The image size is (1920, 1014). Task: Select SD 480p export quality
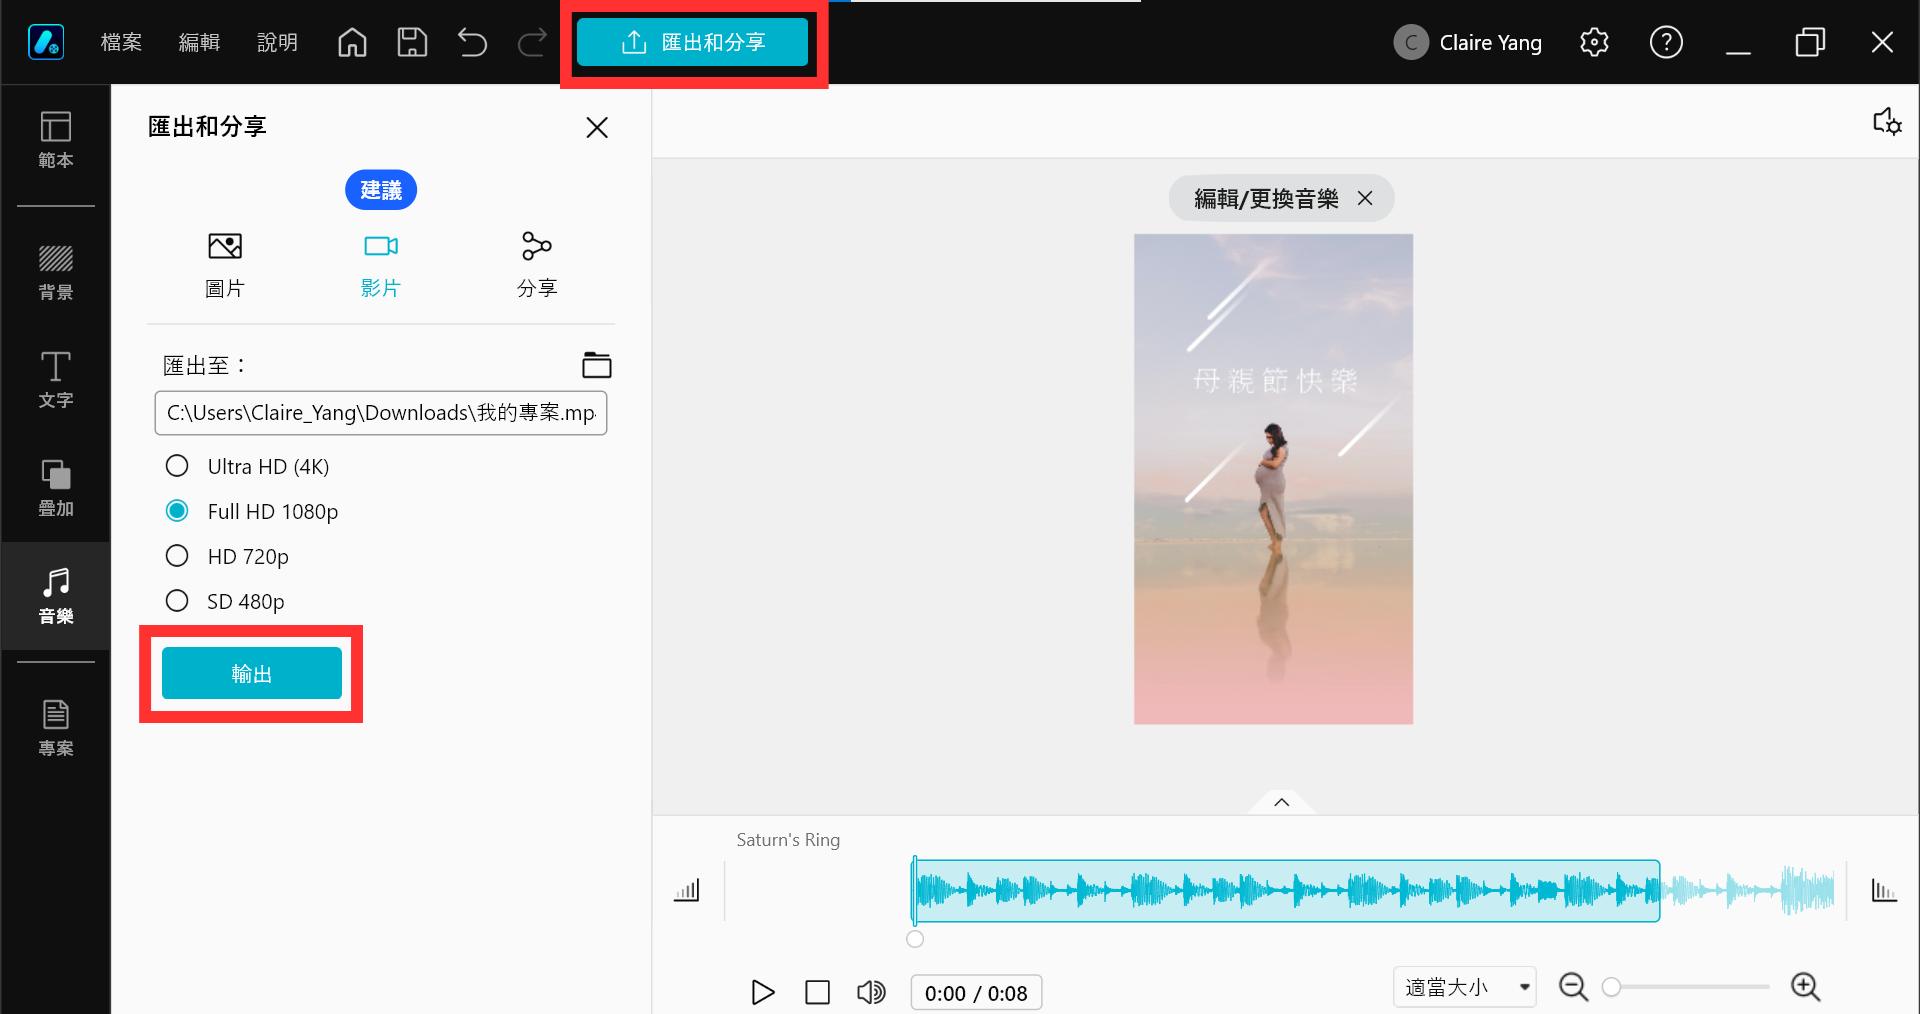tap(177, 600)
